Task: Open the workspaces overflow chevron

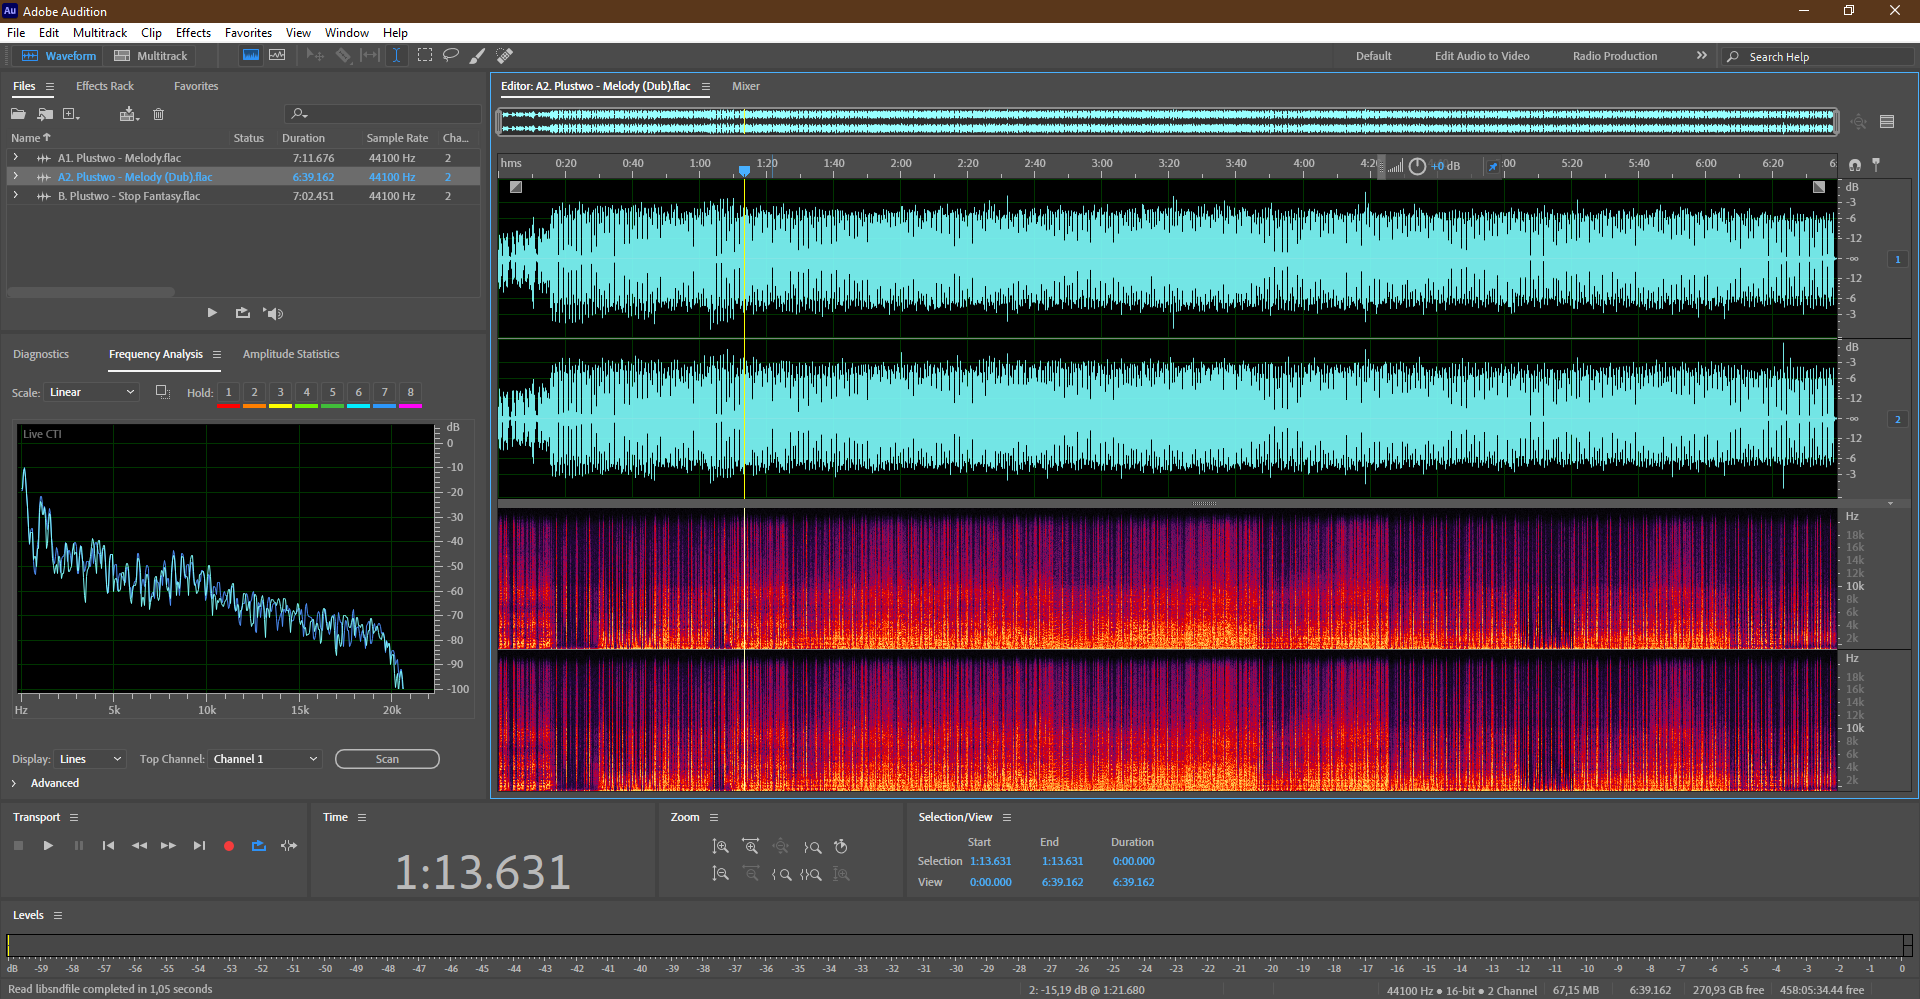Action: tap(1701, 56)
